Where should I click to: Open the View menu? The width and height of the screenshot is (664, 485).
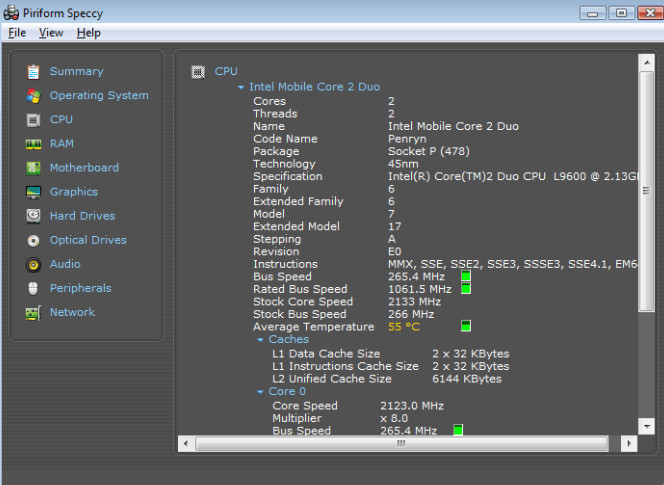[x=51, y=33]
